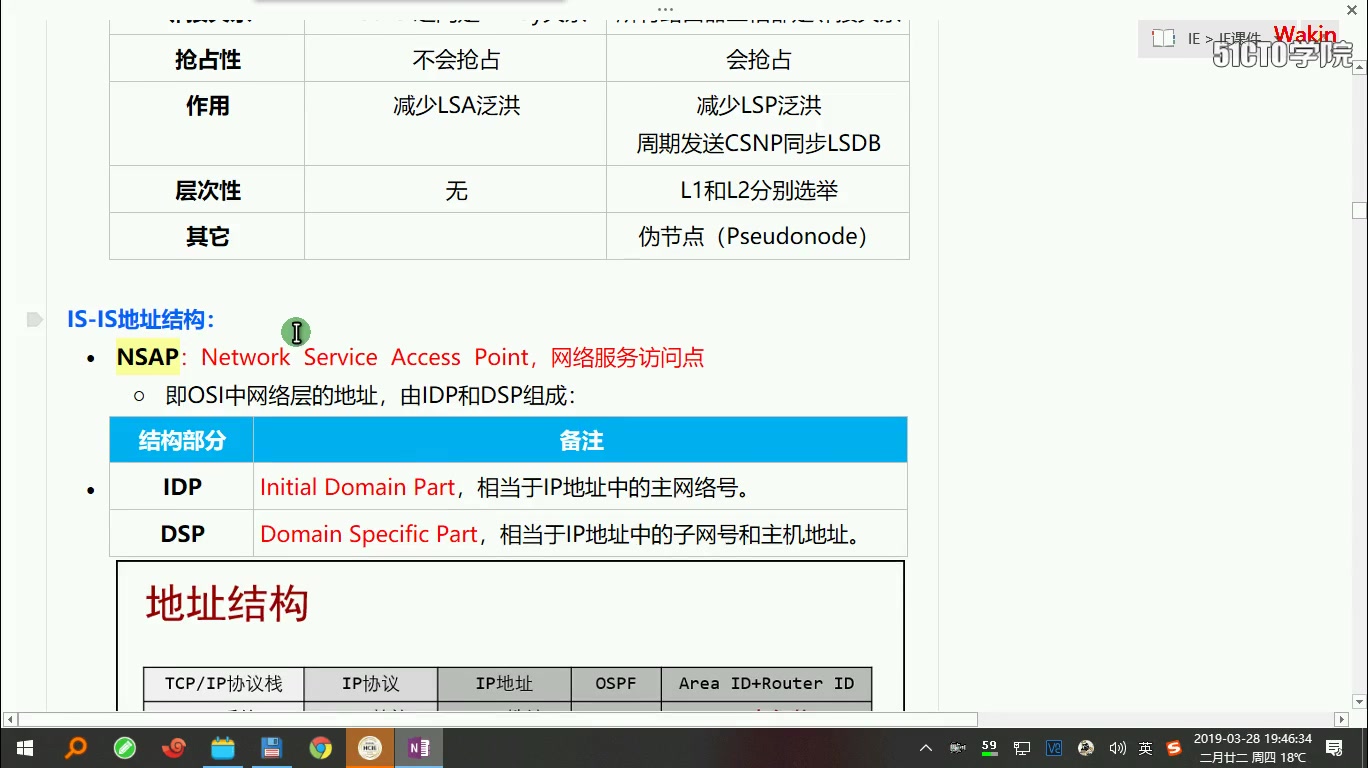The height and width of the screenshot is (768, 1368).
Task: Click the cell '抢占性'
Action: [207, 59]
